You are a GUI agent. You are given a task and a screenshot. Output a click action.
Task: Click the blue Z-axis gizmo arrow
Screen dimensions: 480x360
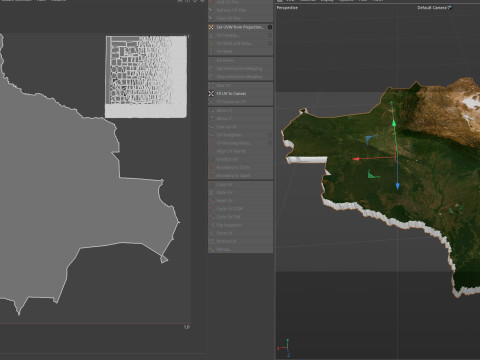(x=397, y=186)
